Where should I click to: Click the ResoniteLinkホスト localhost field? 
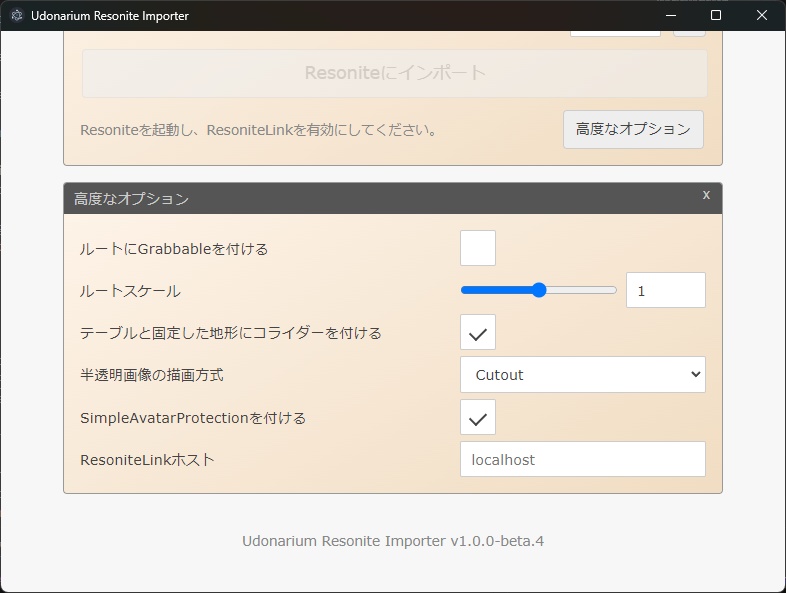tap(582, 459)
